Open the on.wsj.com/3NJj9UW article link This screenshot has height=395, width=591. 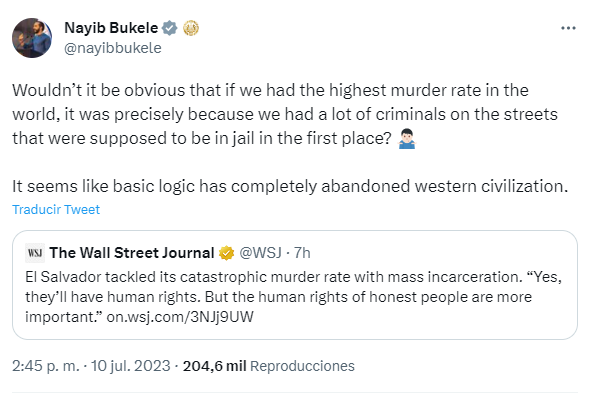(x=180, y=317)
